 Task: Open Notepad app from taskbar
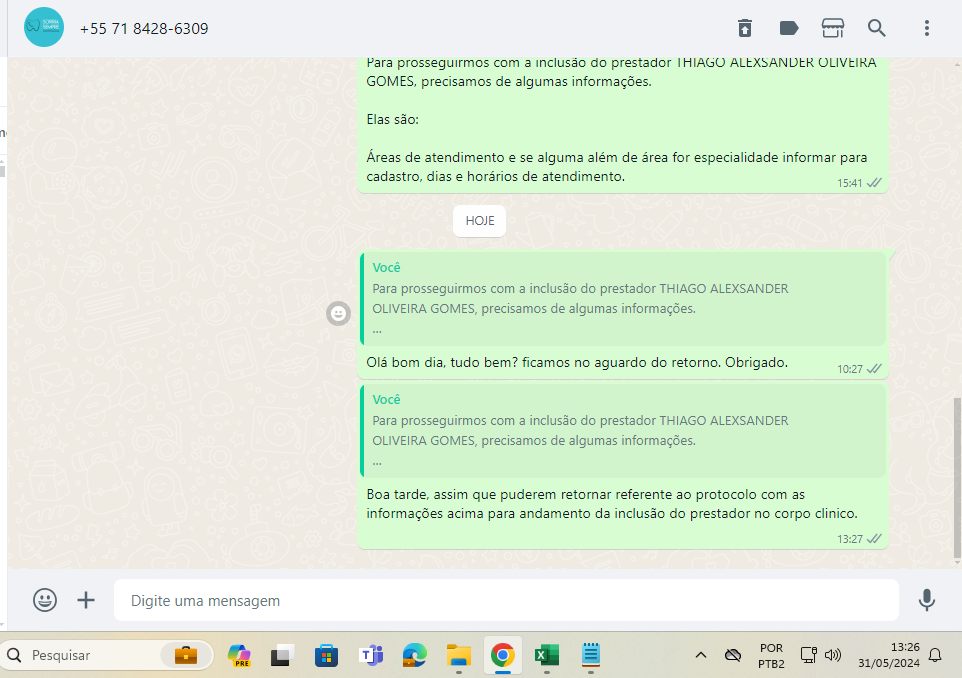[x=591, y=655]
